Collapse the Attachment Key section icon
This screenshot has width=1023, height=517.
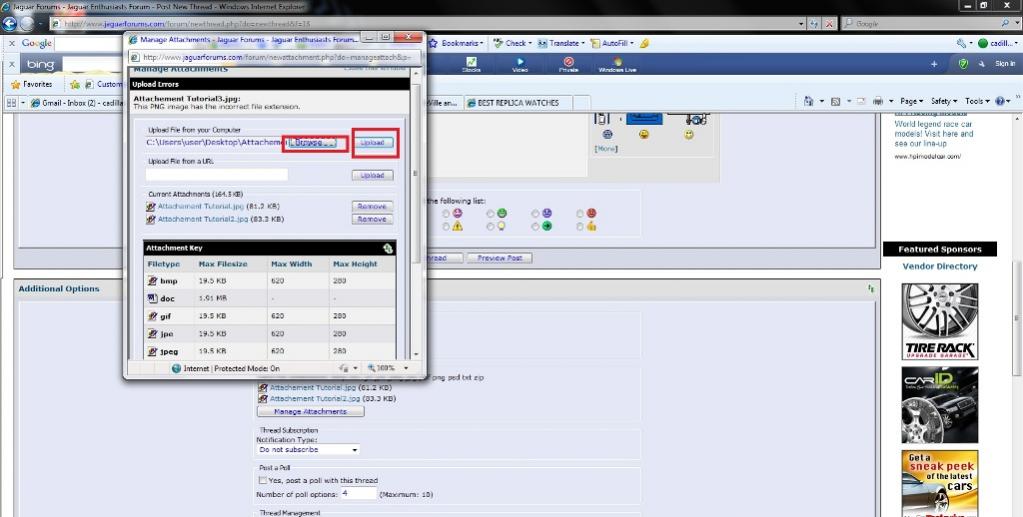(388, 248)
